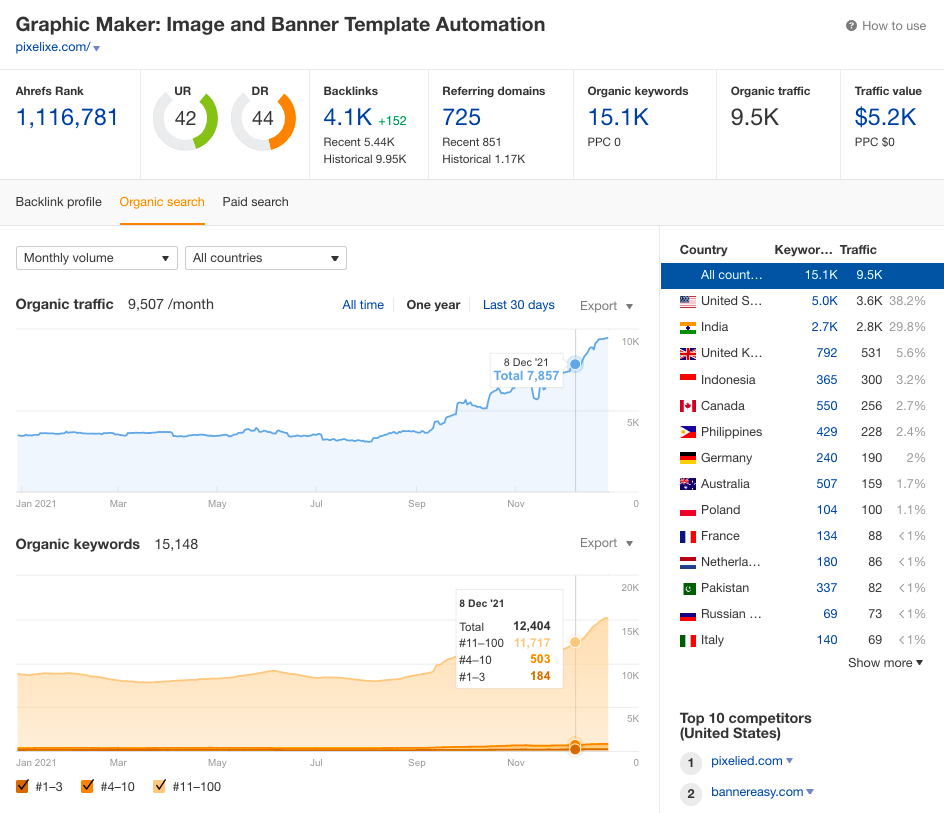Image resolution: width=944 pixels, height=813 pixels.
Task: Switch to the Paid search tab
Action: coord(255,202)
